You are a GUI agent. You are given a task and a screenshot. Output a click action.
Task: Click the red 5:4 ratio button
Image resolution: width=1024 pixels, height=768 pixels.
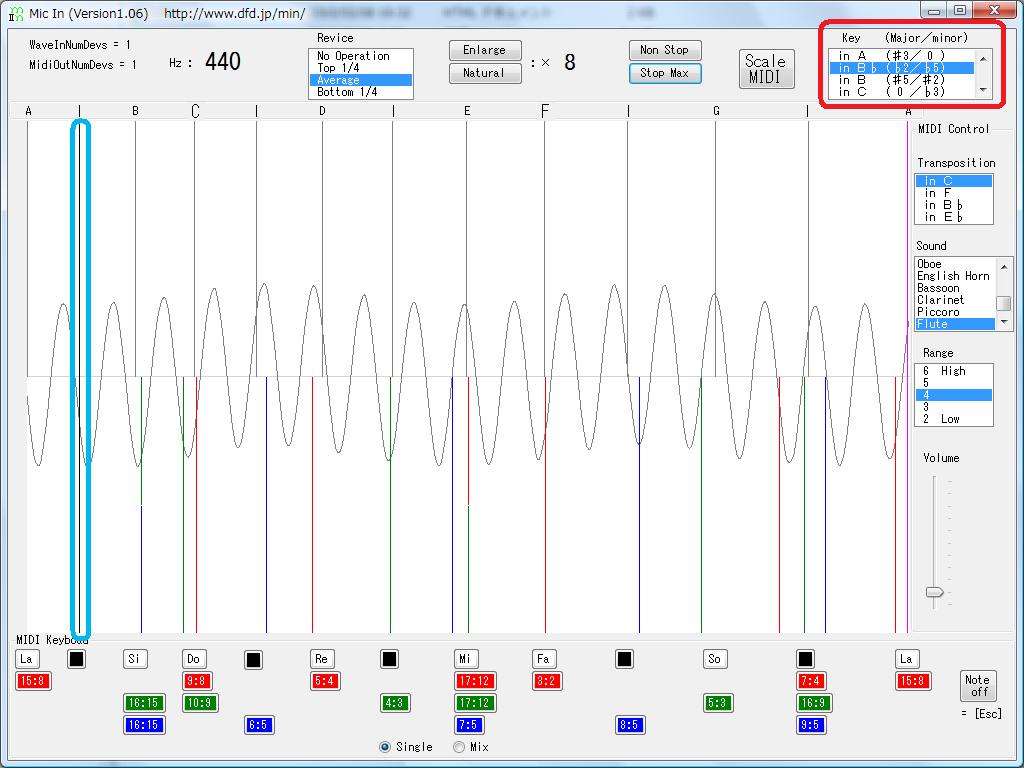(325, 681)
